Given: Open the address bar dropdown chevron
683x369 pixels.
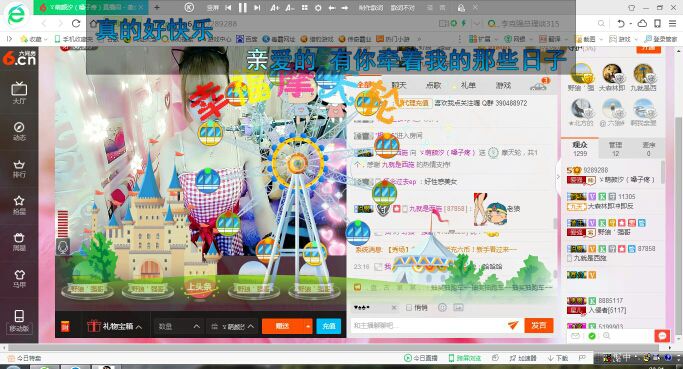Looking at the screenshot, I should point(477,23).
